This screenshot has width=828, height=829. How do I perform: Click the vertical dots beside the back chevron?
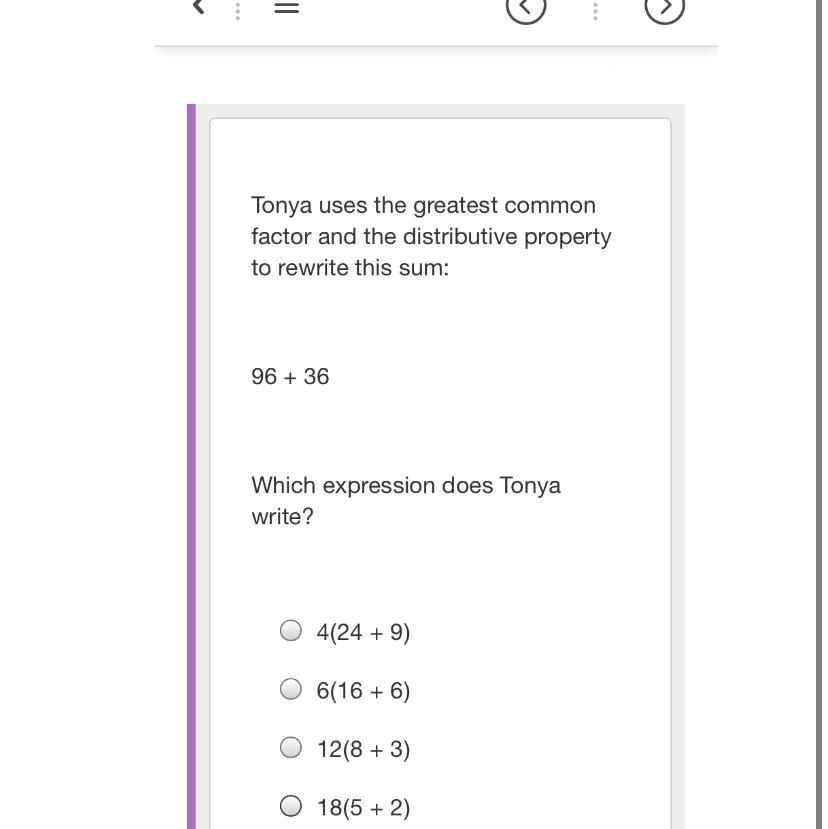pyautogui.click(x=237, y=10)
